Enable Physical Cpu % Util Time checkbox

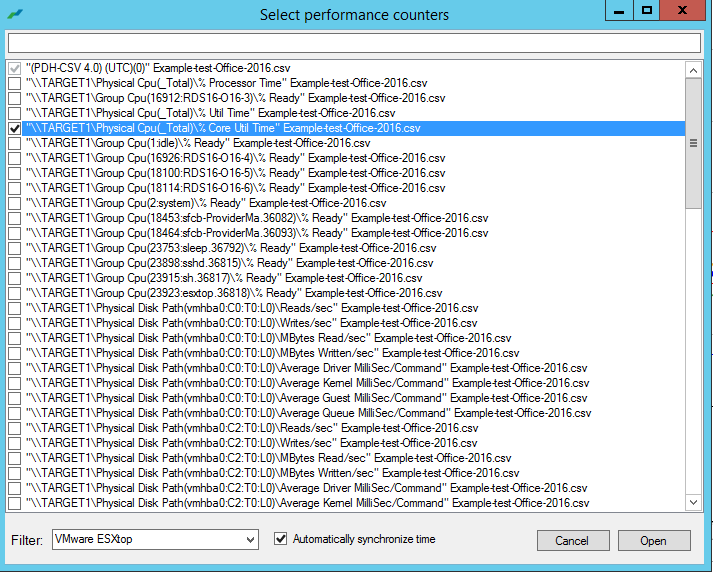(x=15, y=113)
